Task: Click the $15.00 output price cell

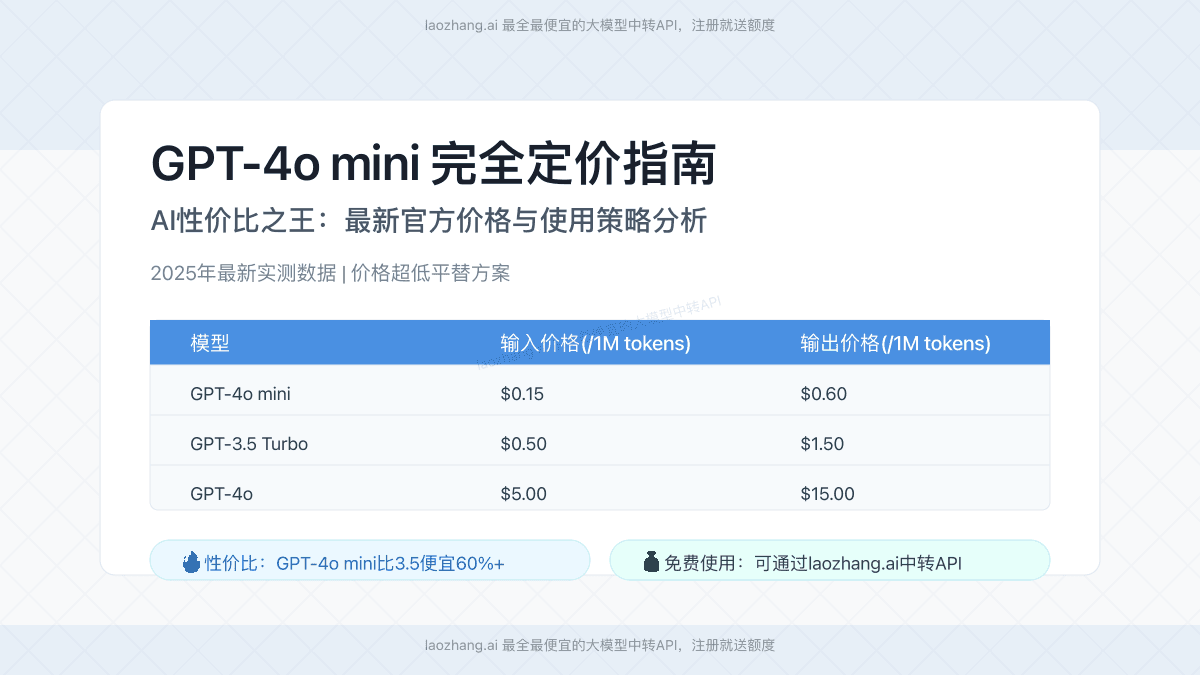Action: [828, 494]
